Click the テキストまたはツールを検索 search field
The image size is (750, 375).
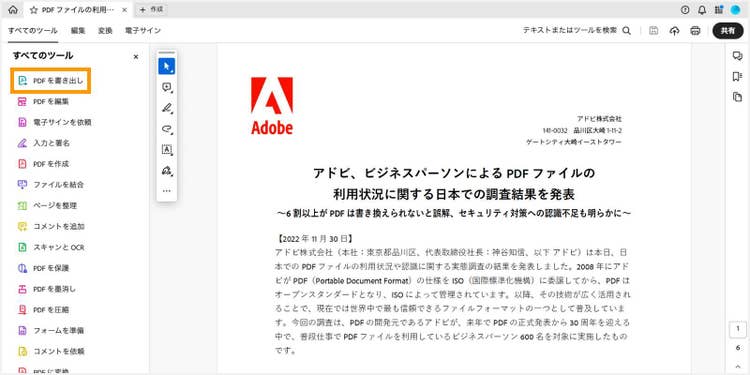tap(577, 31)
